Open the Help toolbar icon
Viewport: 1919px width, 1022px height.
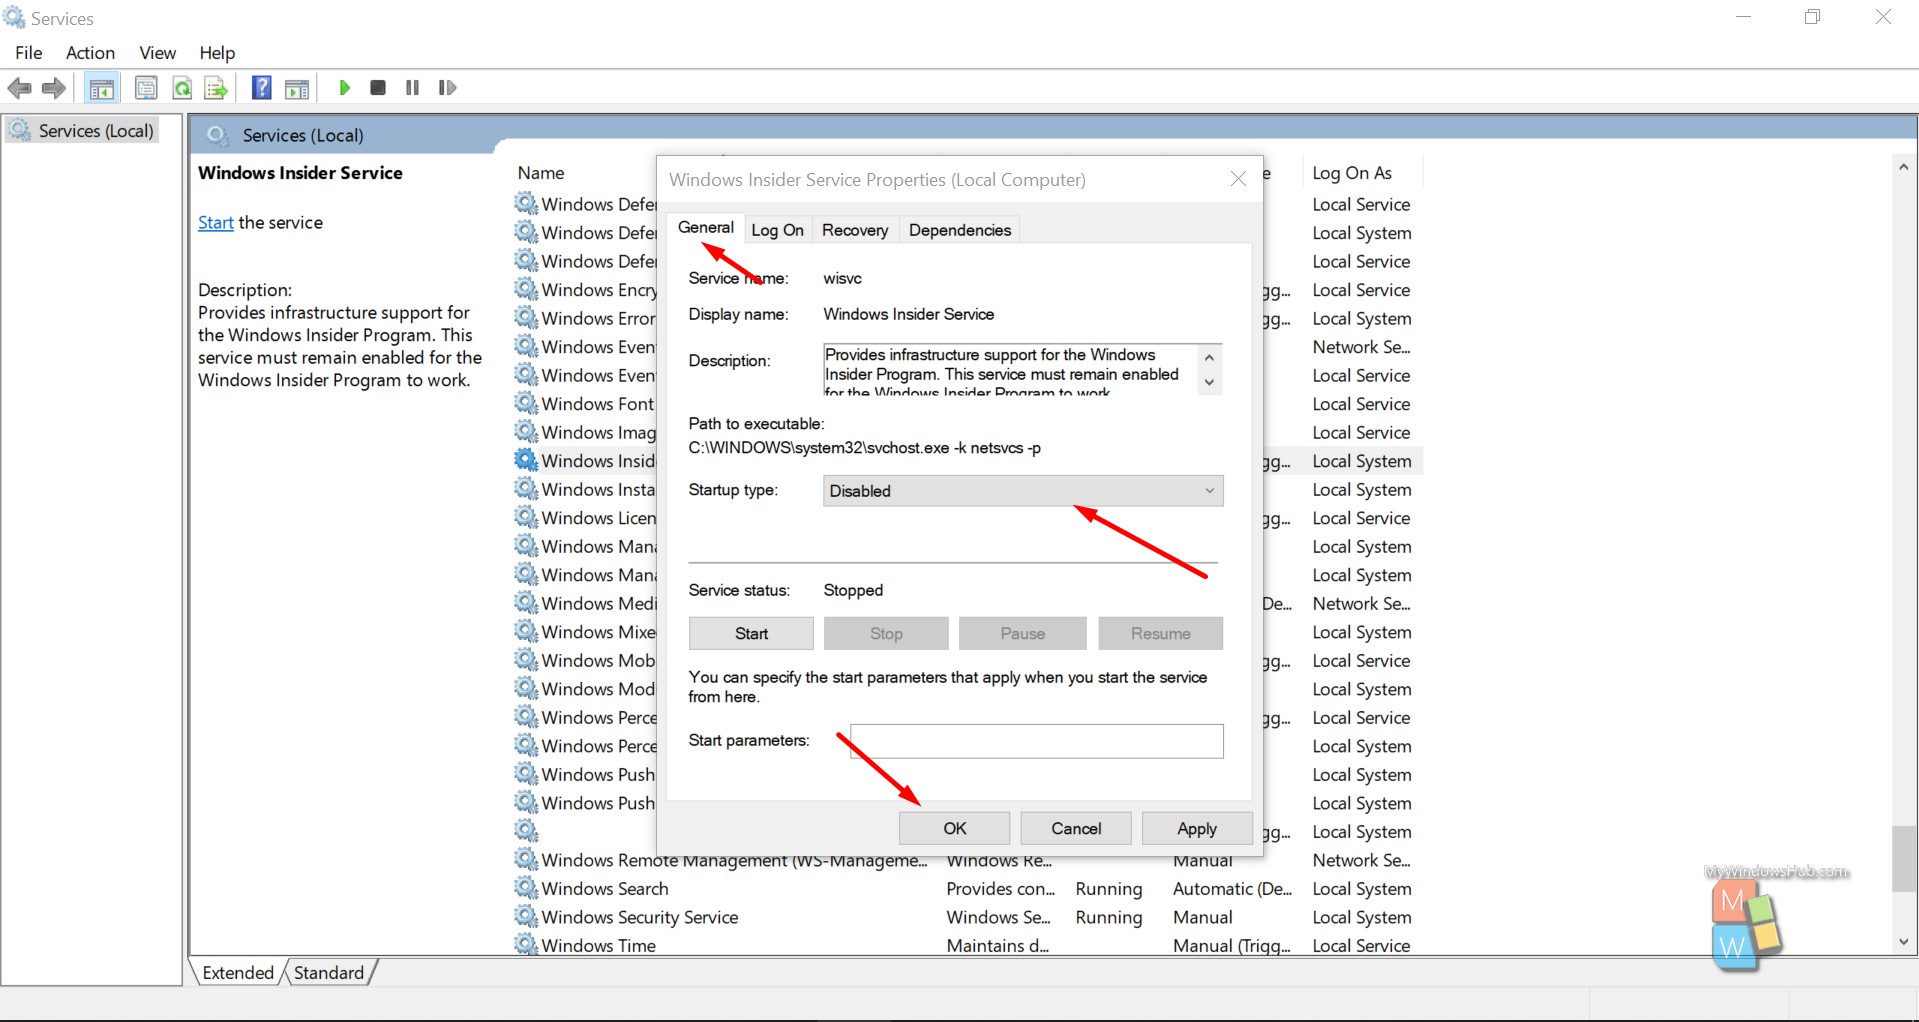[x=261, y=88]
